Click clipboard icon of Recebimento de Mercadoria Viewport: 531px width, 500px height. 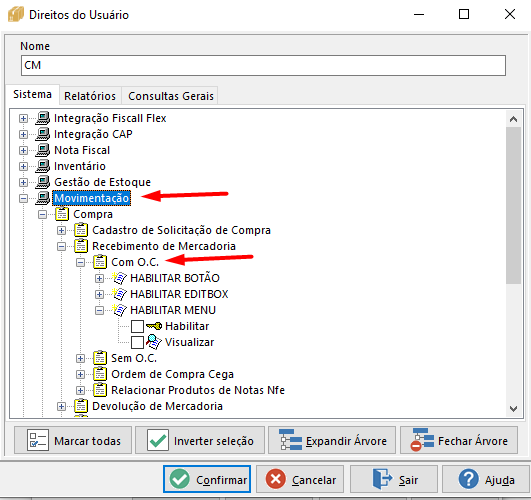click(x=81, y=246)
